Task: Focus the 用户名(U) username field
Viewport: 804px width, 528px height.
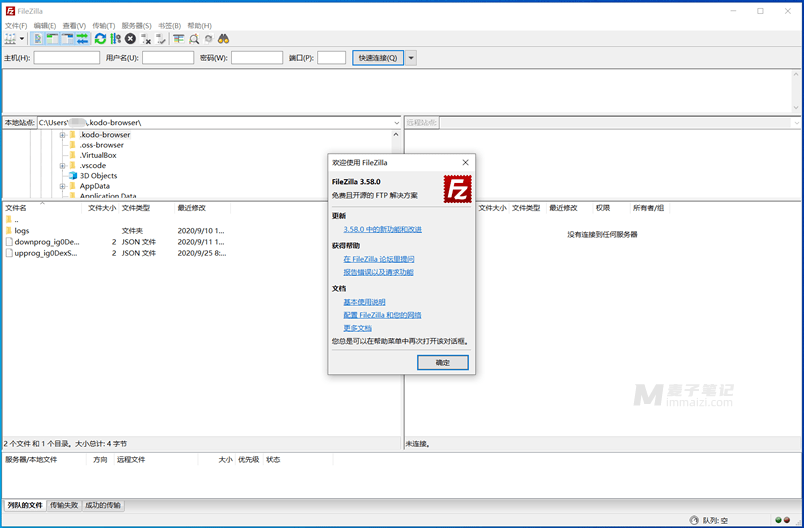Action: (x=168, y=58)
